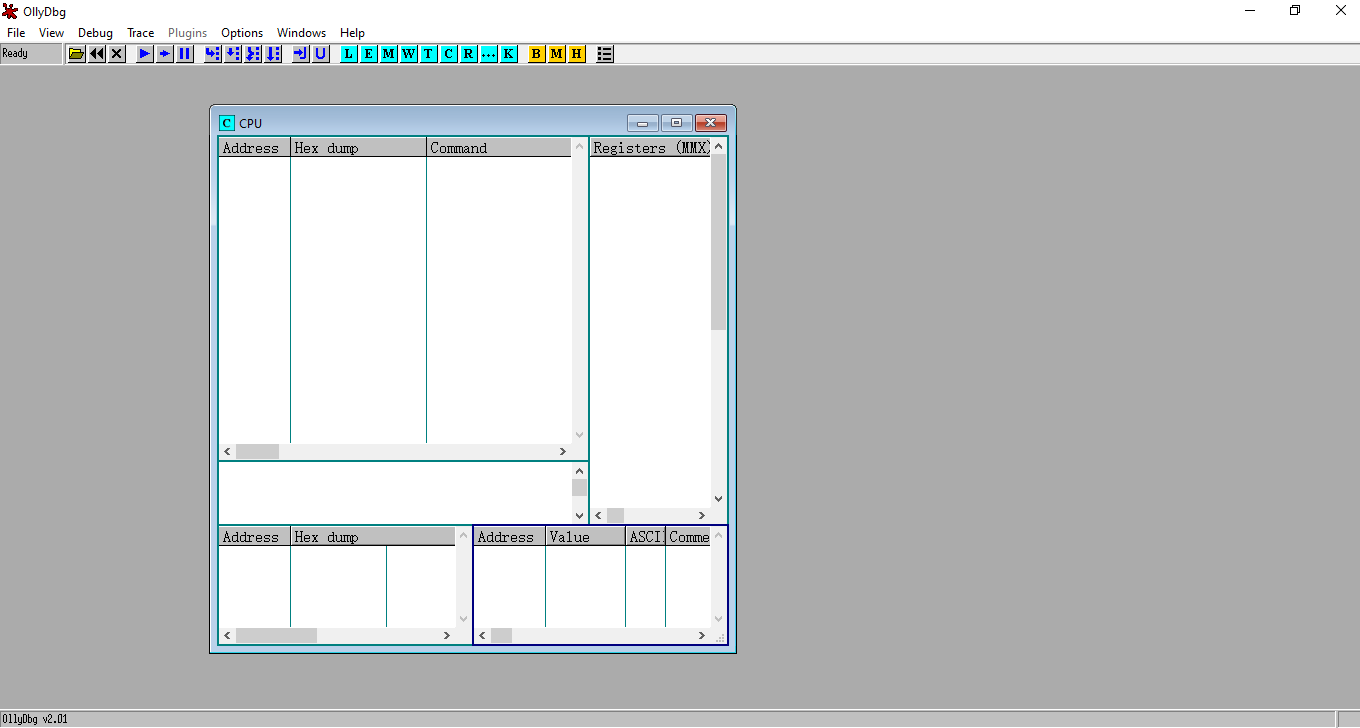Image resolution: width=1360 pixels, height=728 pixels.
Task: Open the Help menu
Action: [x=352, y=33]
